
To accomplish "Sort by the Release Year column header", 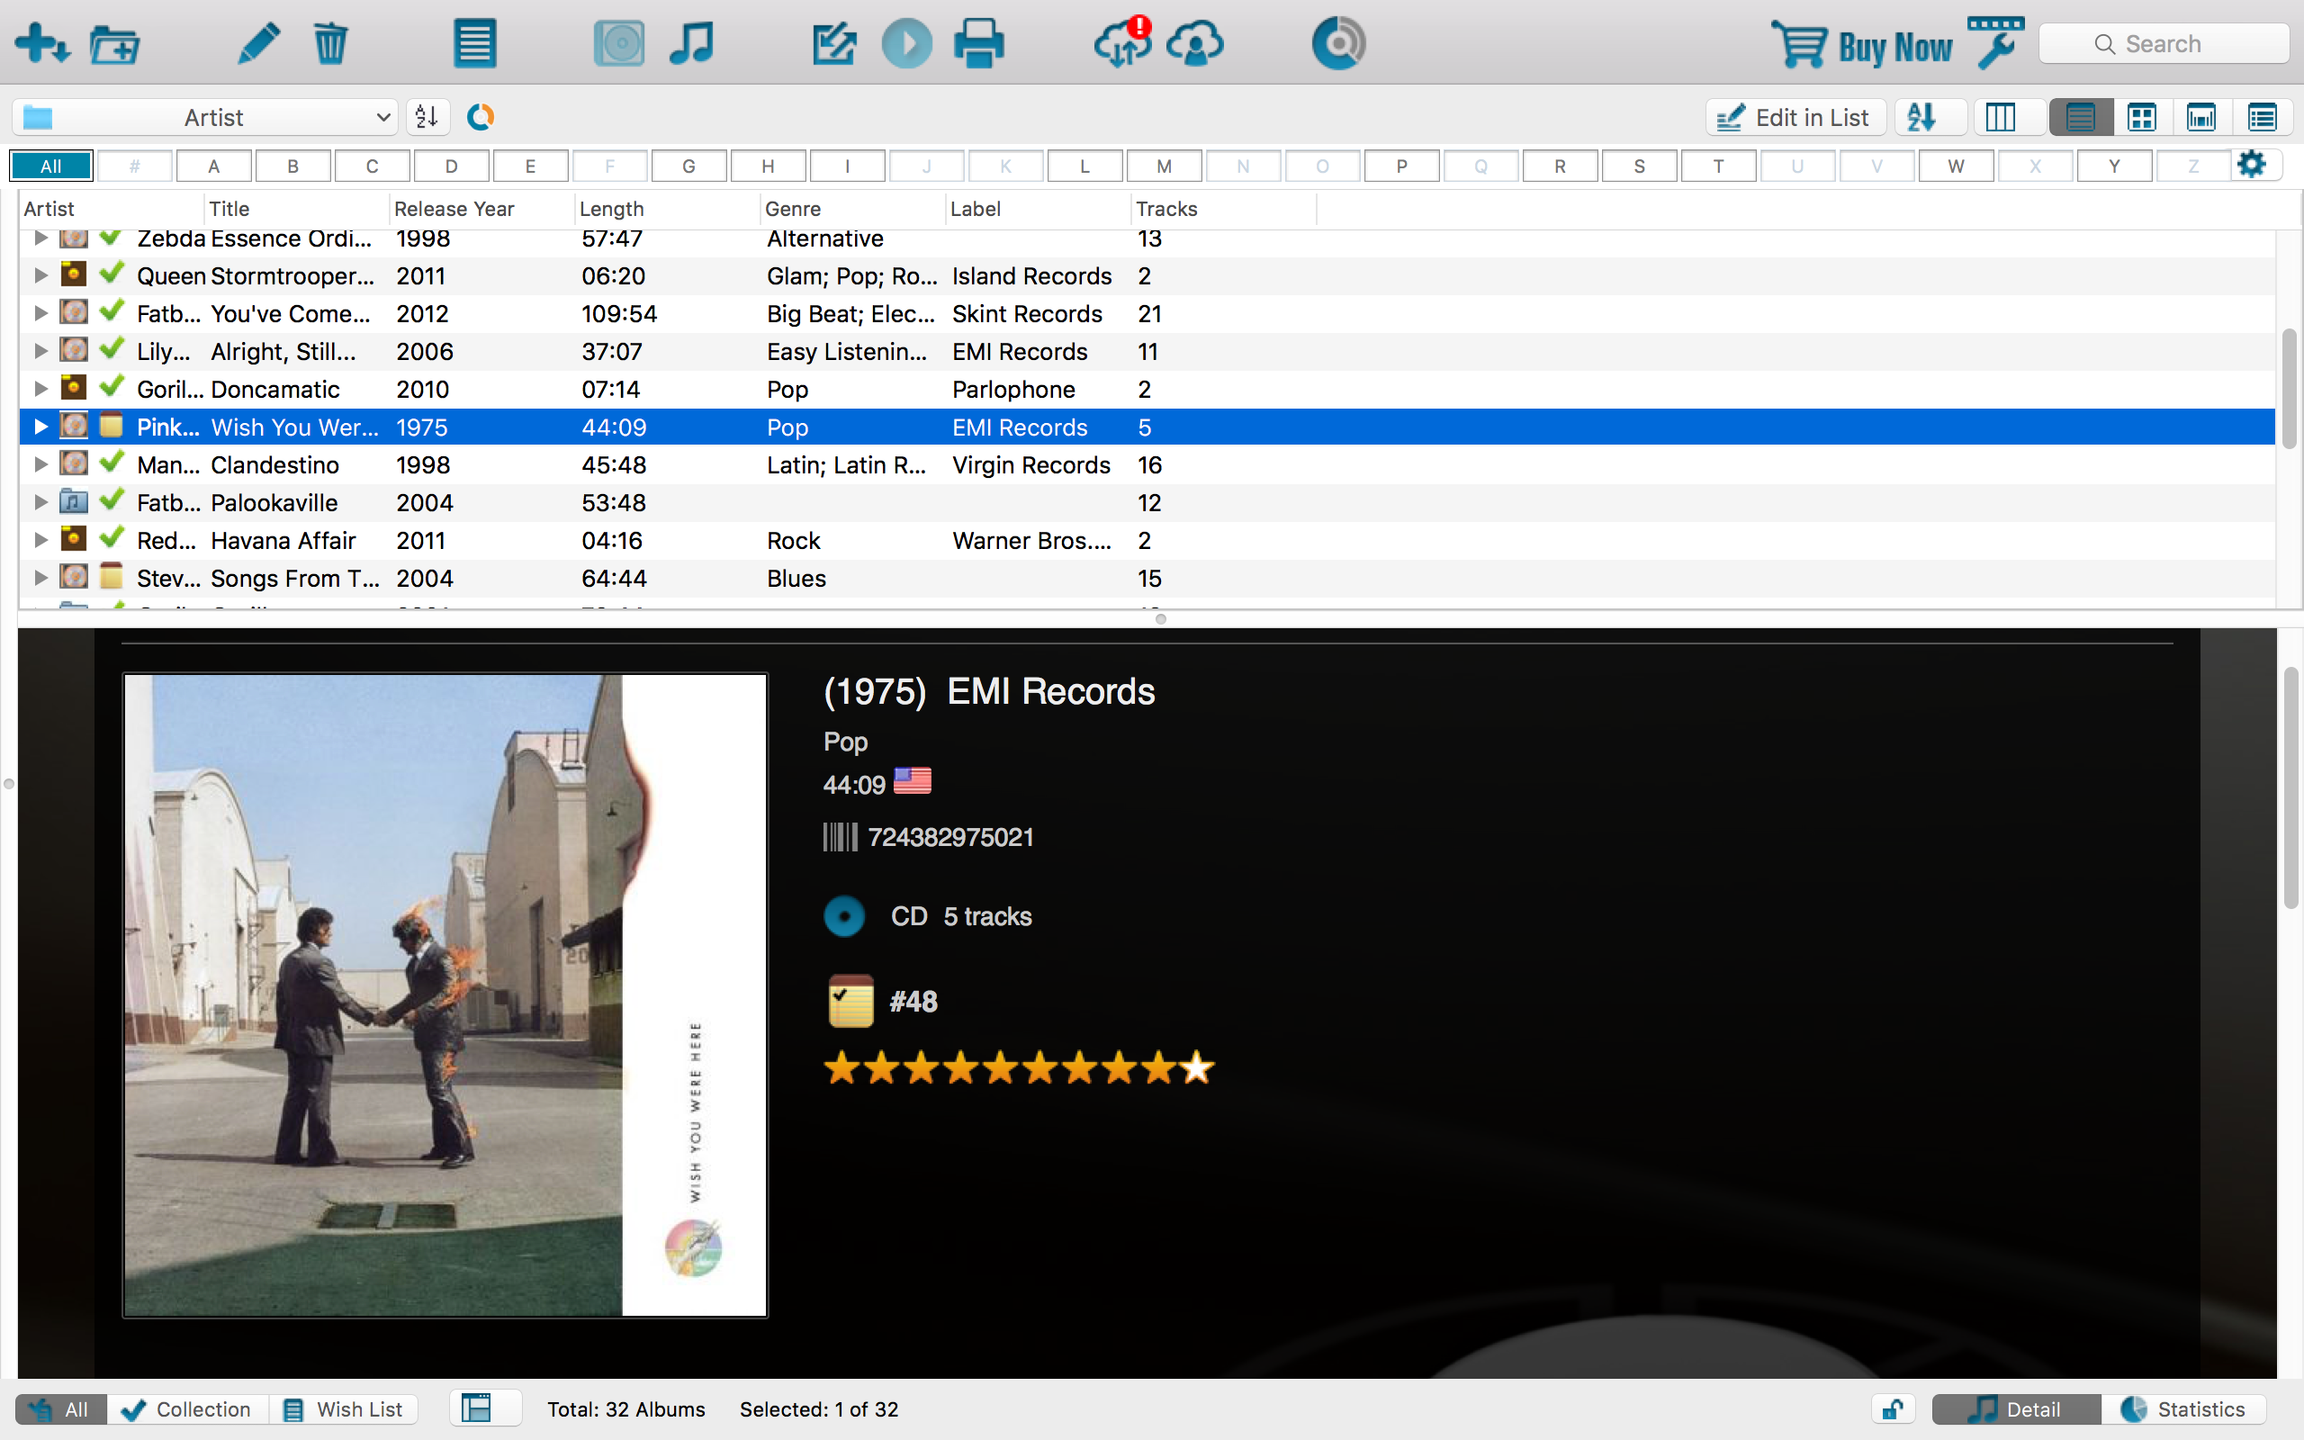I will [481, 209].
